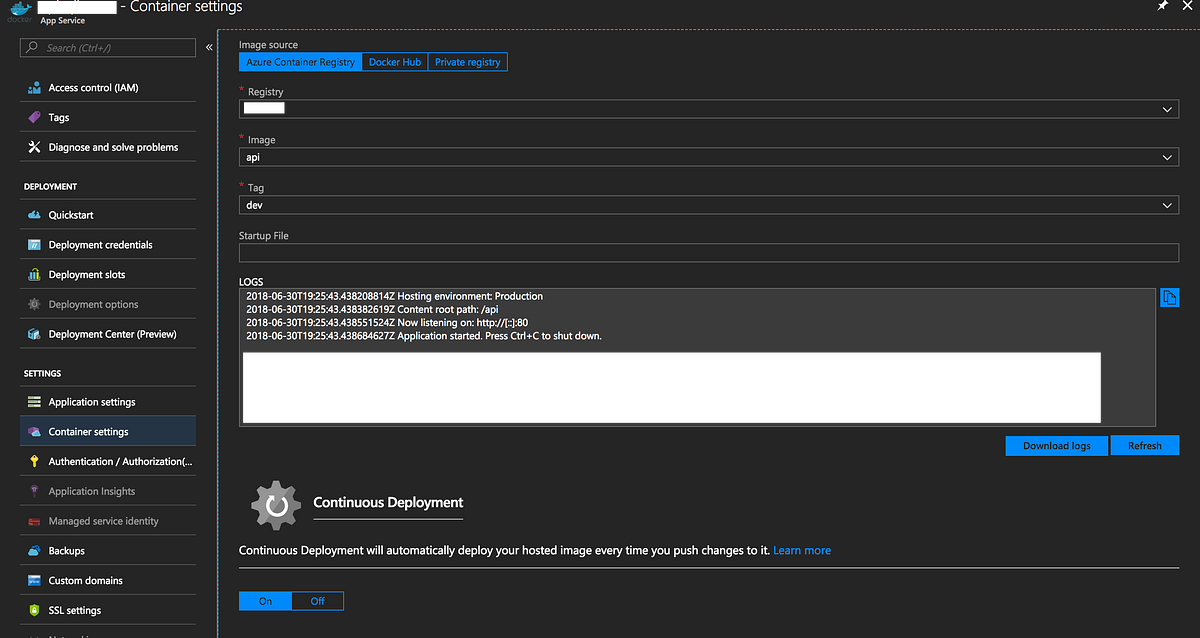Image resolution: width=1200 pixels, height=638 pixels.
Task: Click the Diagnose and solve problems wrench icon
Action: 34,147
